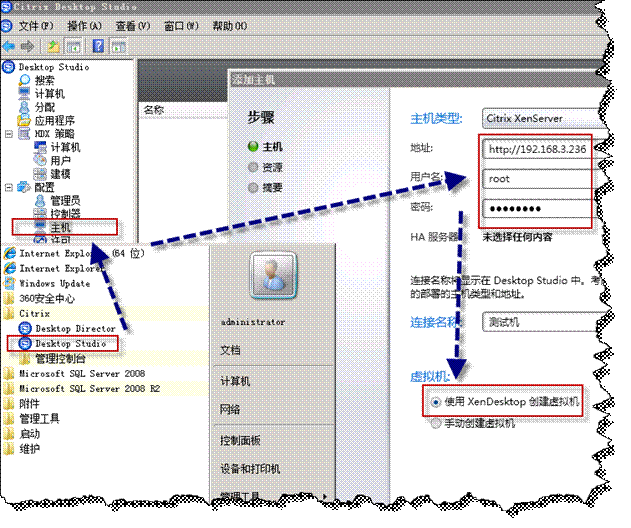This screenshot has height=528, width=631.
Task: Click the action pane toolbar icon
Action: 118,46
